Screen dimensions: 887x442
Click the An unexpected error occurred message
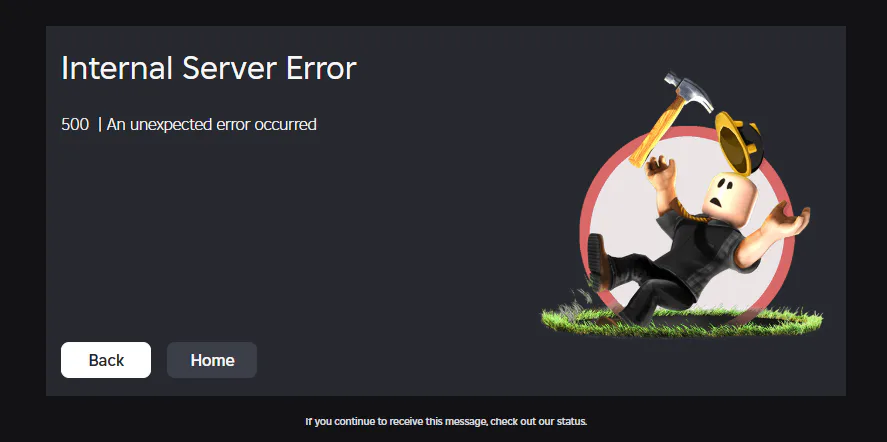coord(212,124)
